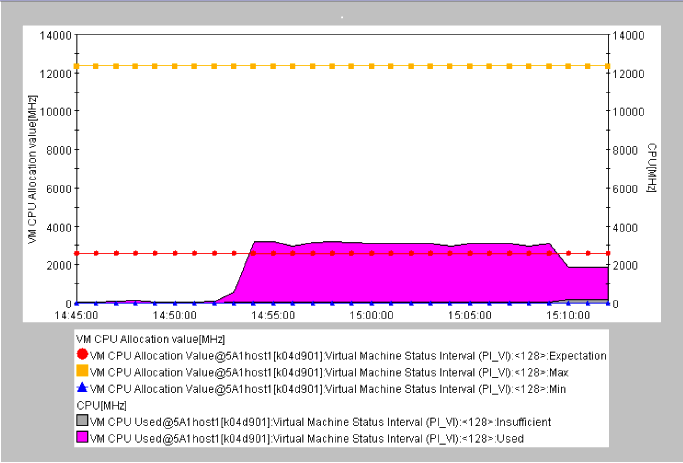Click the left axis 6000 label
This screenshot has width=683, height=463.
(59, 189)
